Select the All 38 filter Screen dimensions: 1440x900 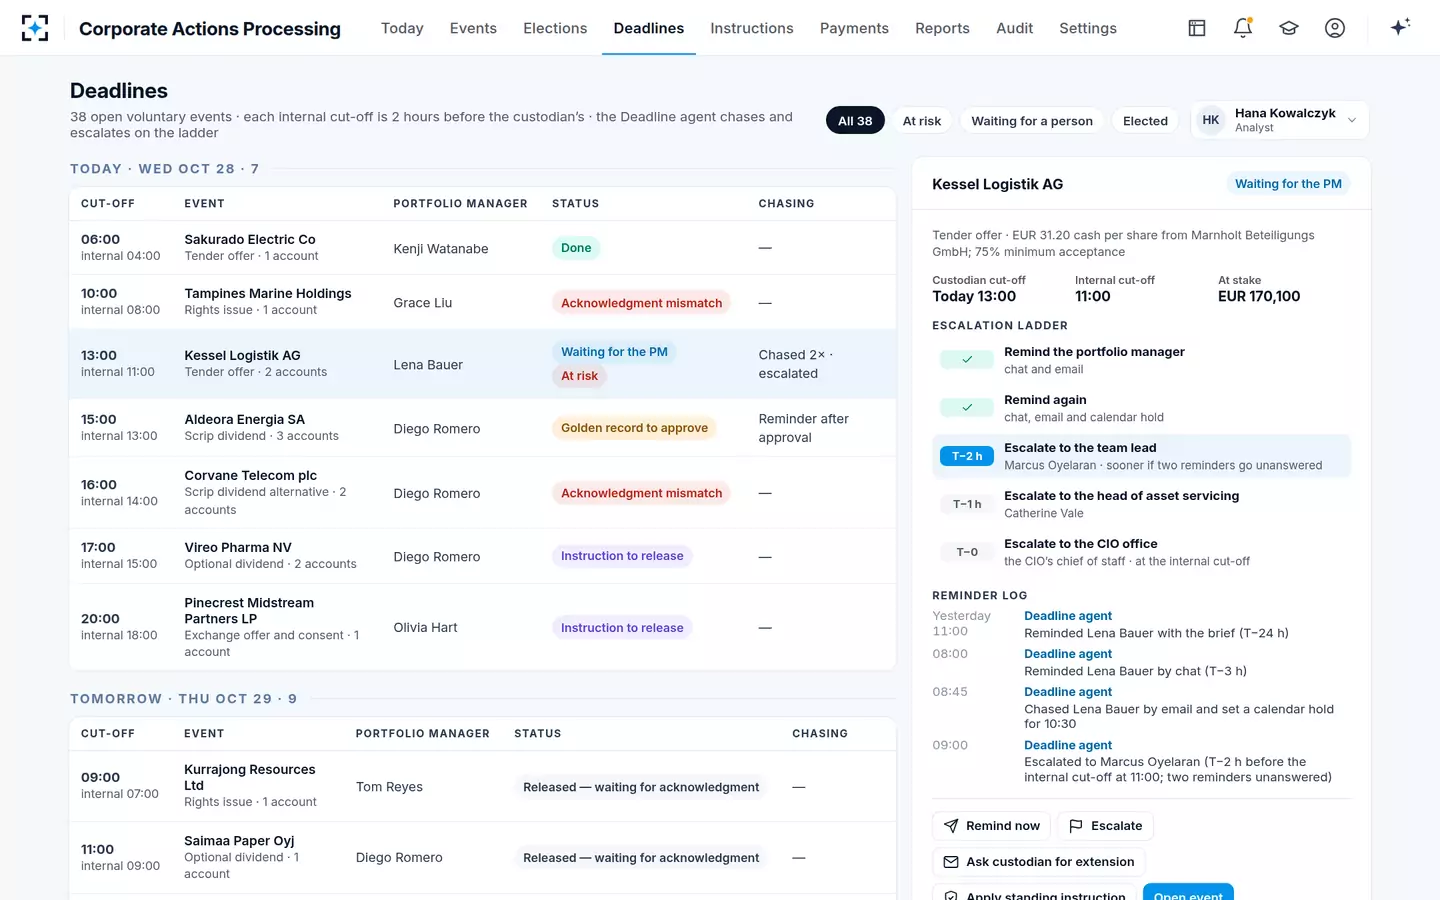tap(855, 121)
